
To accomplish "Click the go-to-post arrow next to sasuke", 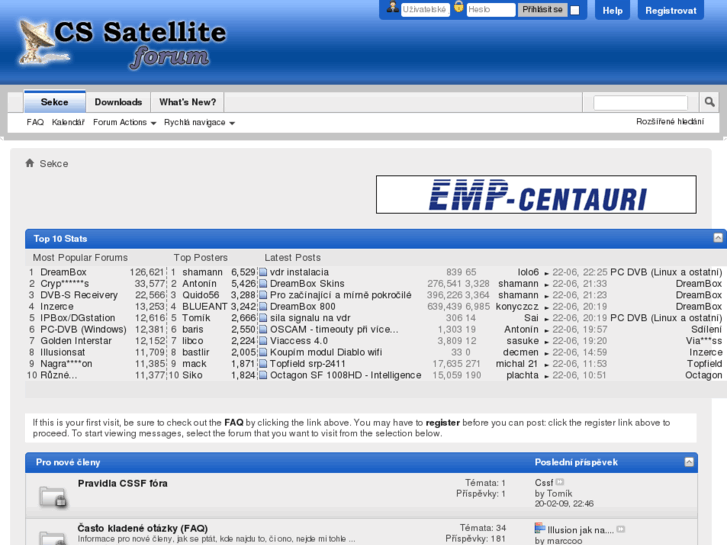I will tap(547, 342).
